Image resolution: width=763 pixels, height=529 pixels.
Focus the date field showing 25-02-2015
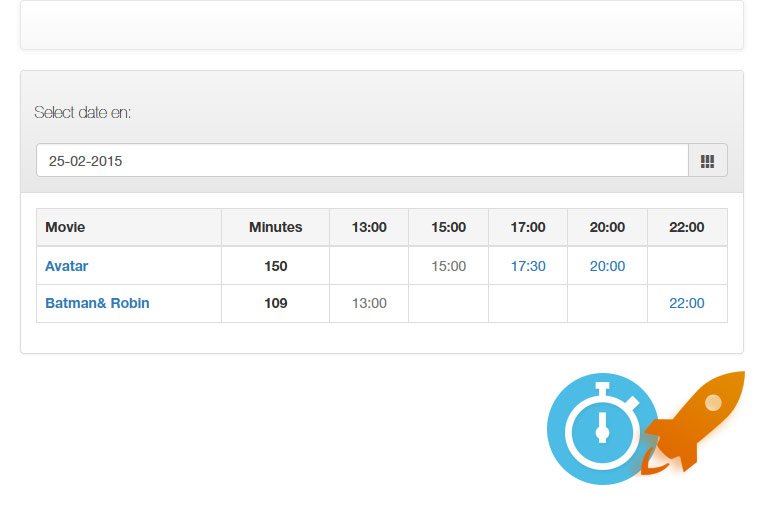(x=363, y=161)
